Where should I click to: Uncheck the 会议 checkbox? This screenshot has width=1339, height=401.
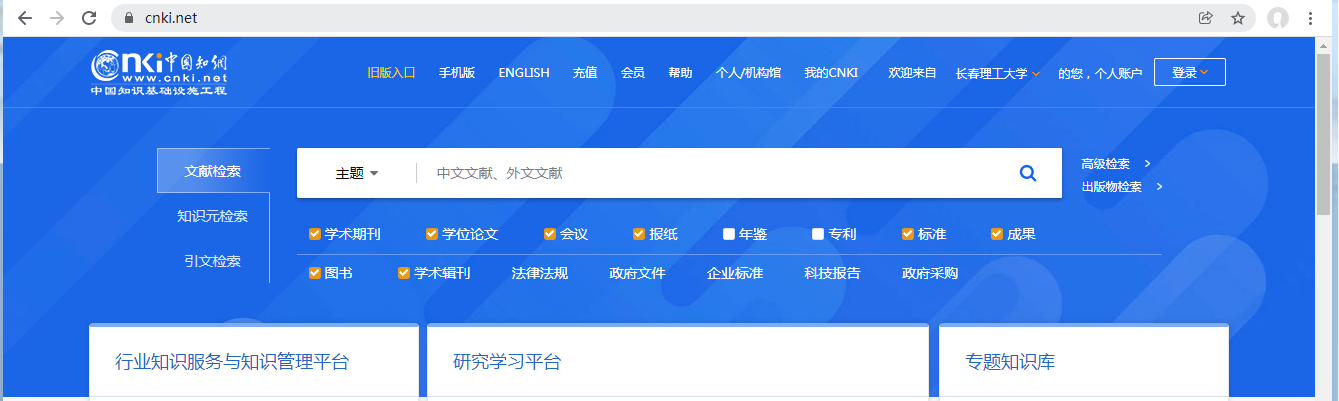pos(550,234)
